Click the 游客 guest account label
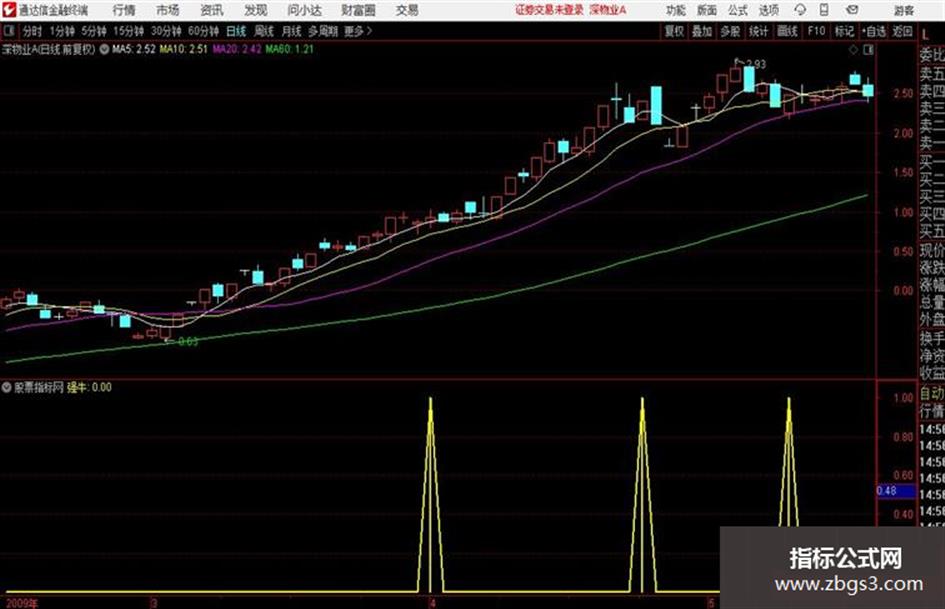This screenshot has width=945, height=609. (x=904, y=10)
